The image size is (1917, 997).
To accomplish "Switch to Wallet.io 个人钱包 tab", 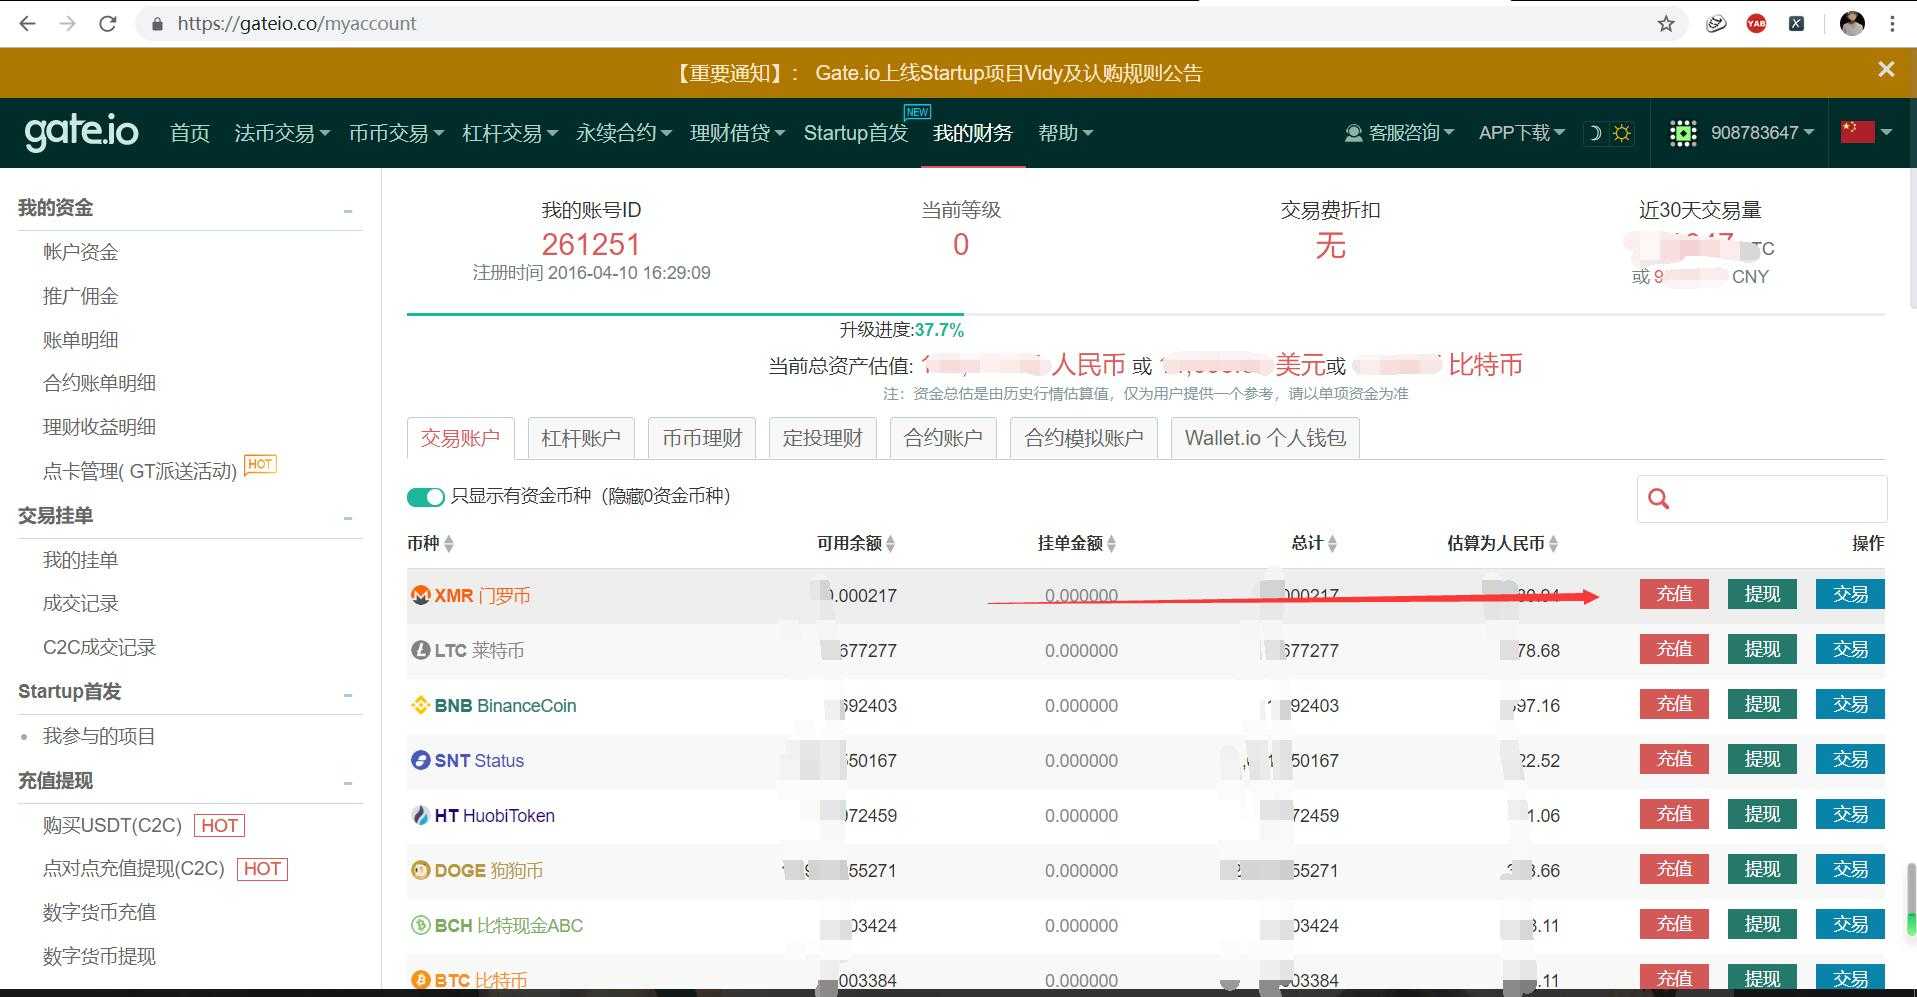I will pyautogui.click(x=1265, y=438).
